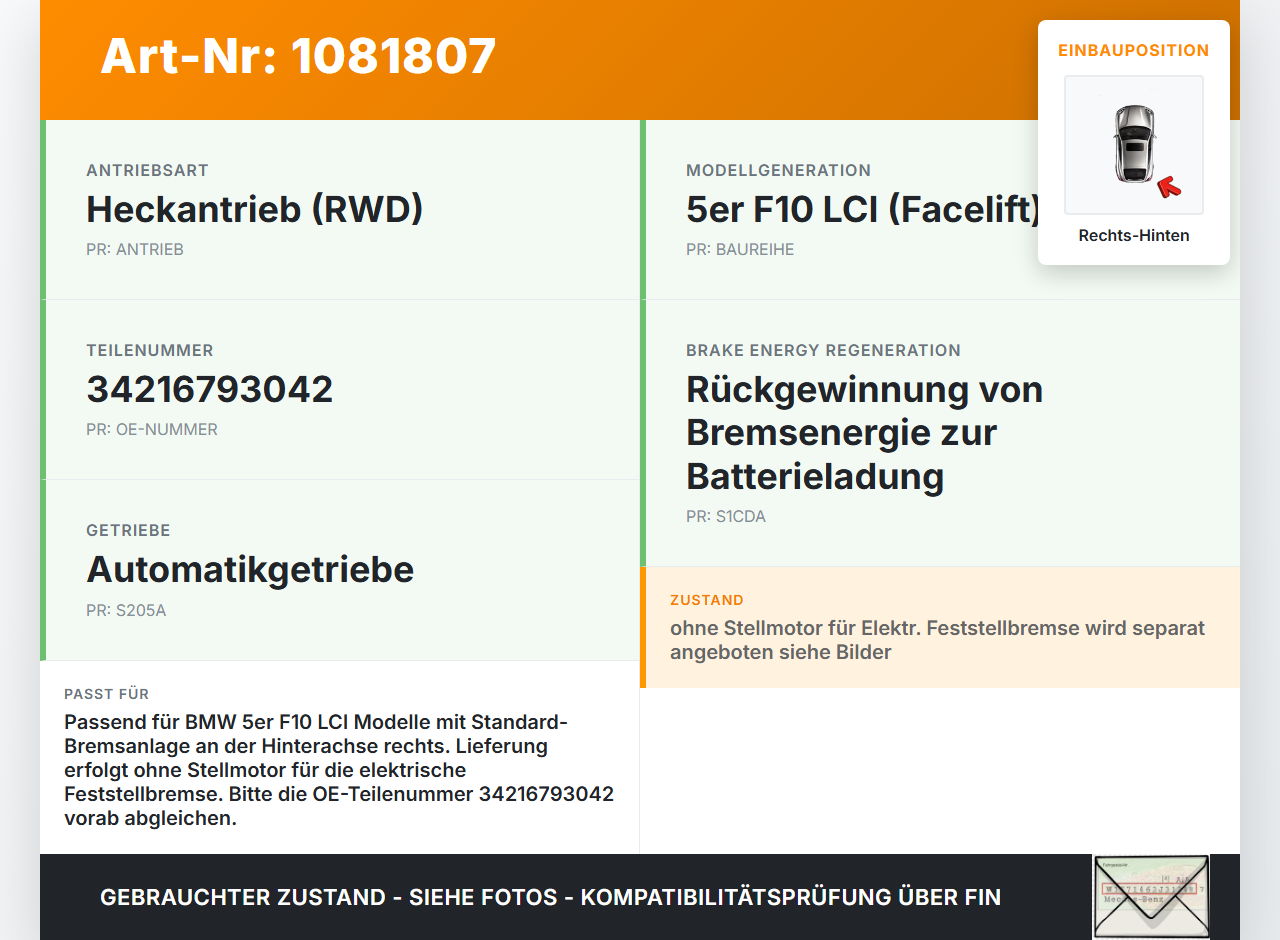Click the PR: S1CDA code
Image resolution: width=1280 pixels, height=940 pixels.
pos(726,517)
